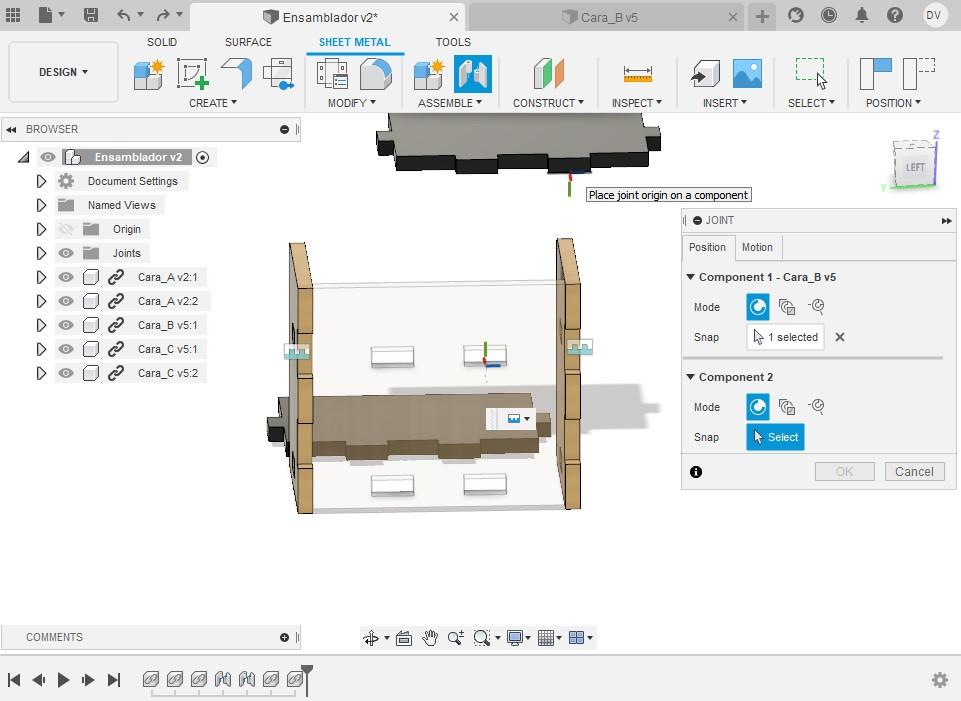Image resolution: width=961 pixels, height=701 pixels.
Task: Select the Unfold tool
Action: 279,74
